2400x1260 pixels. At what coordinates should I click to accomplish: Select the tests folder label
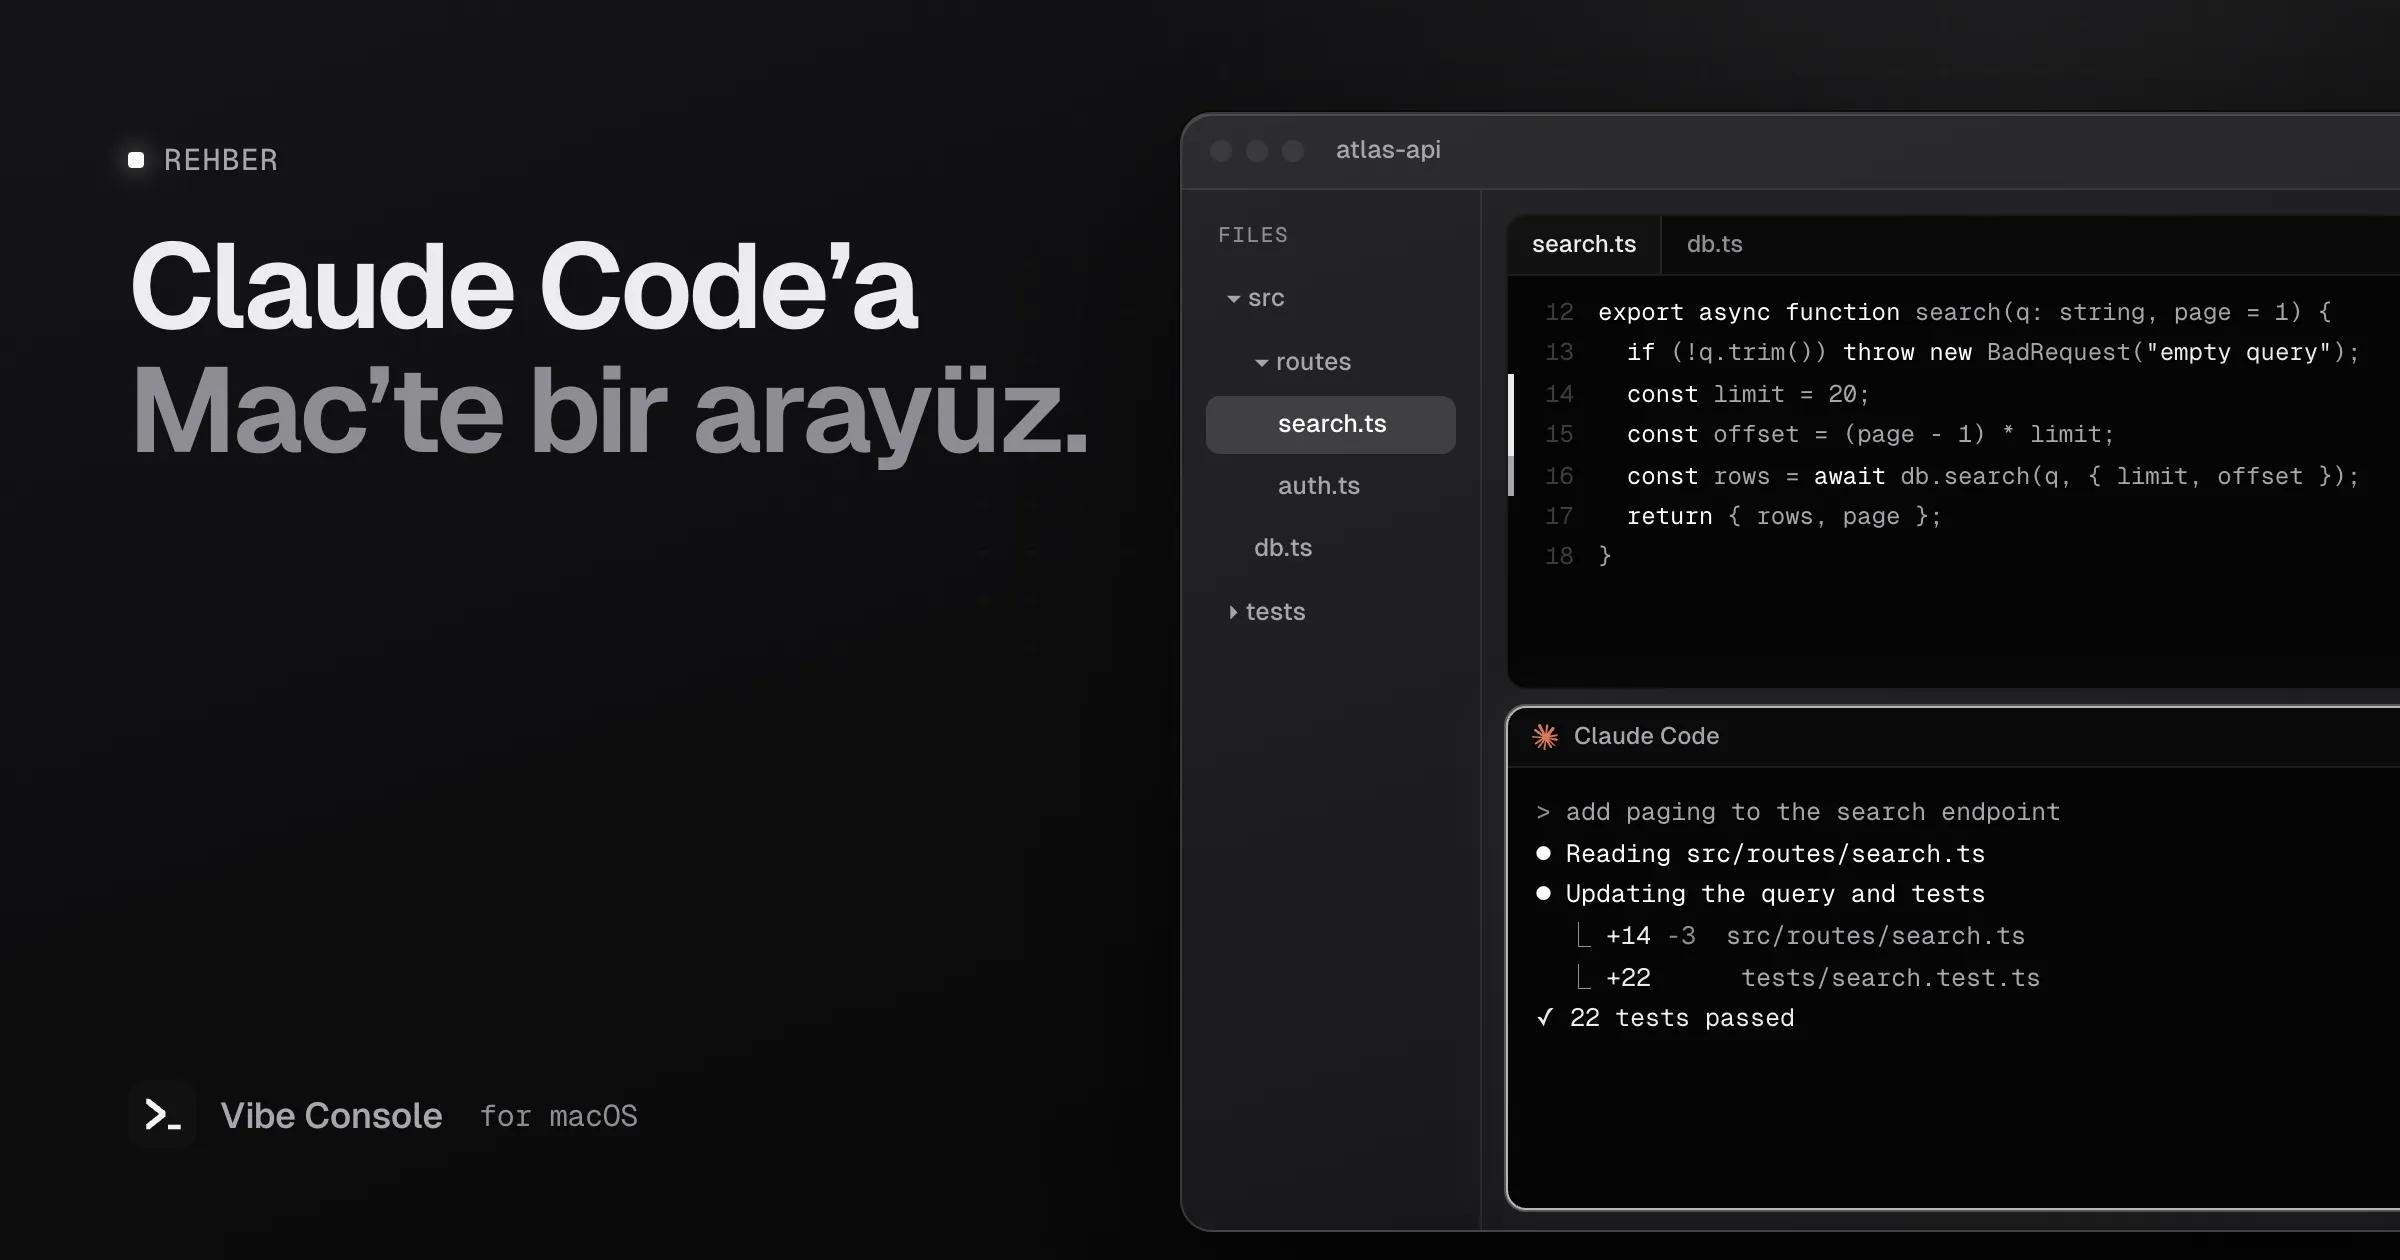pyautogui.click(x=1275, y=612)
